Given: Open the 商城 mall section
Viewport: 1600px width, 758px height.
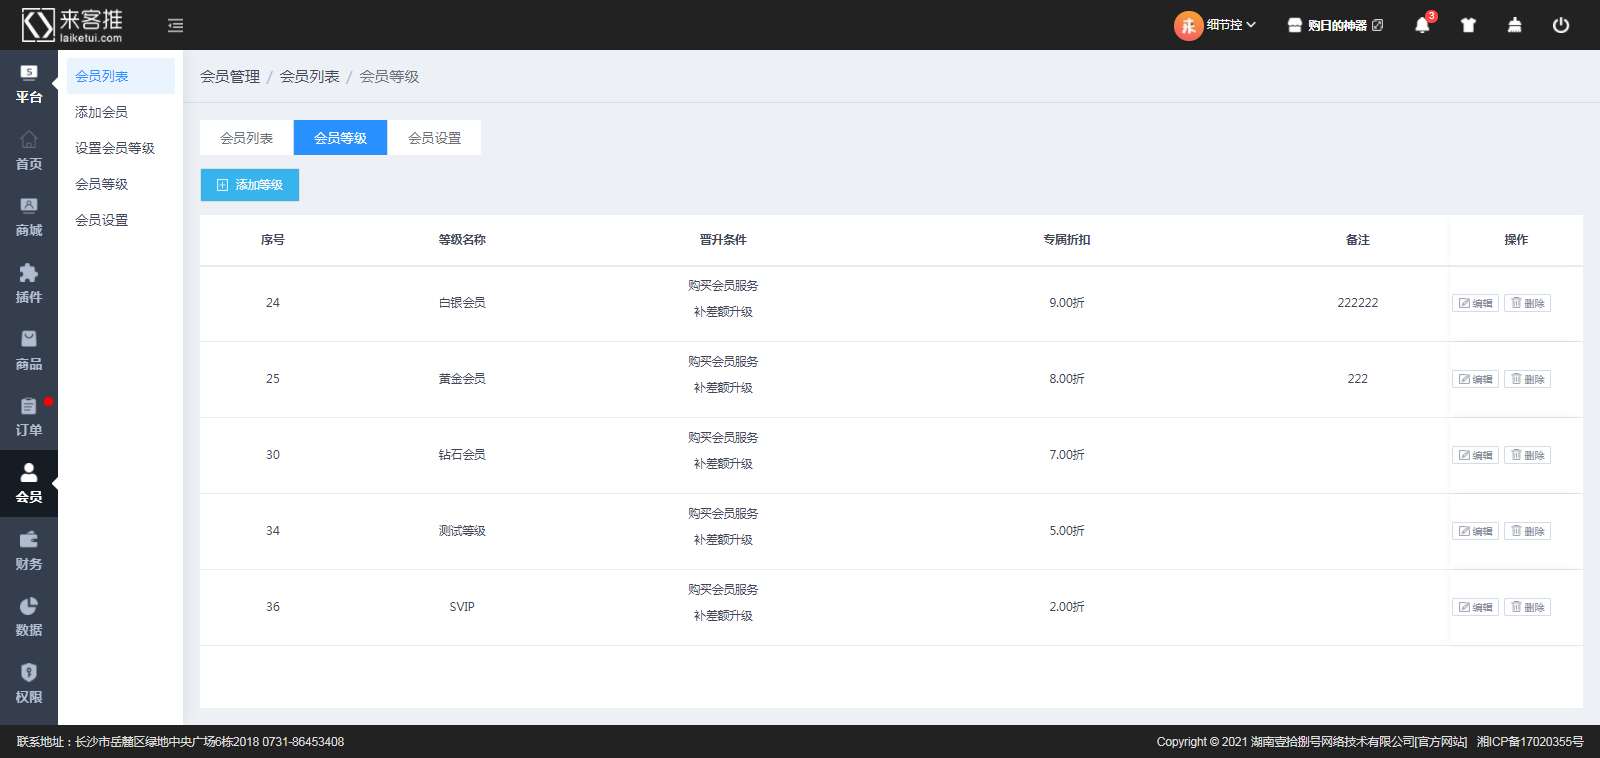Looking at the screenshot, I should (x=29, y=217).
